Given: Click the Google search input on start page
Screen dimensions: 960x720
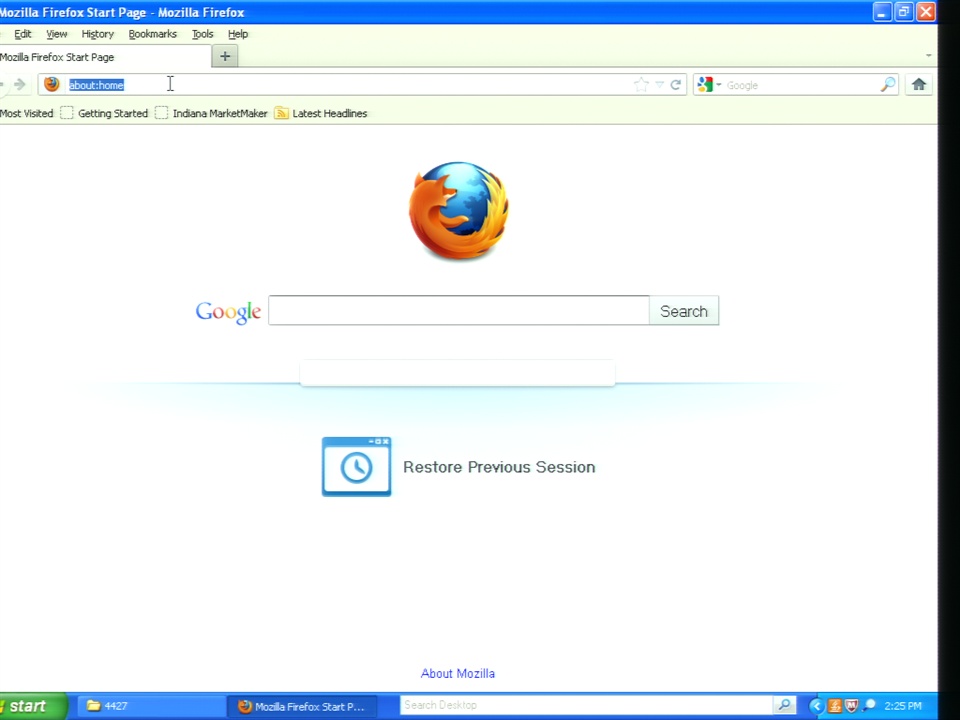Looking at the screenshot, I should click(x=459, y=310).
